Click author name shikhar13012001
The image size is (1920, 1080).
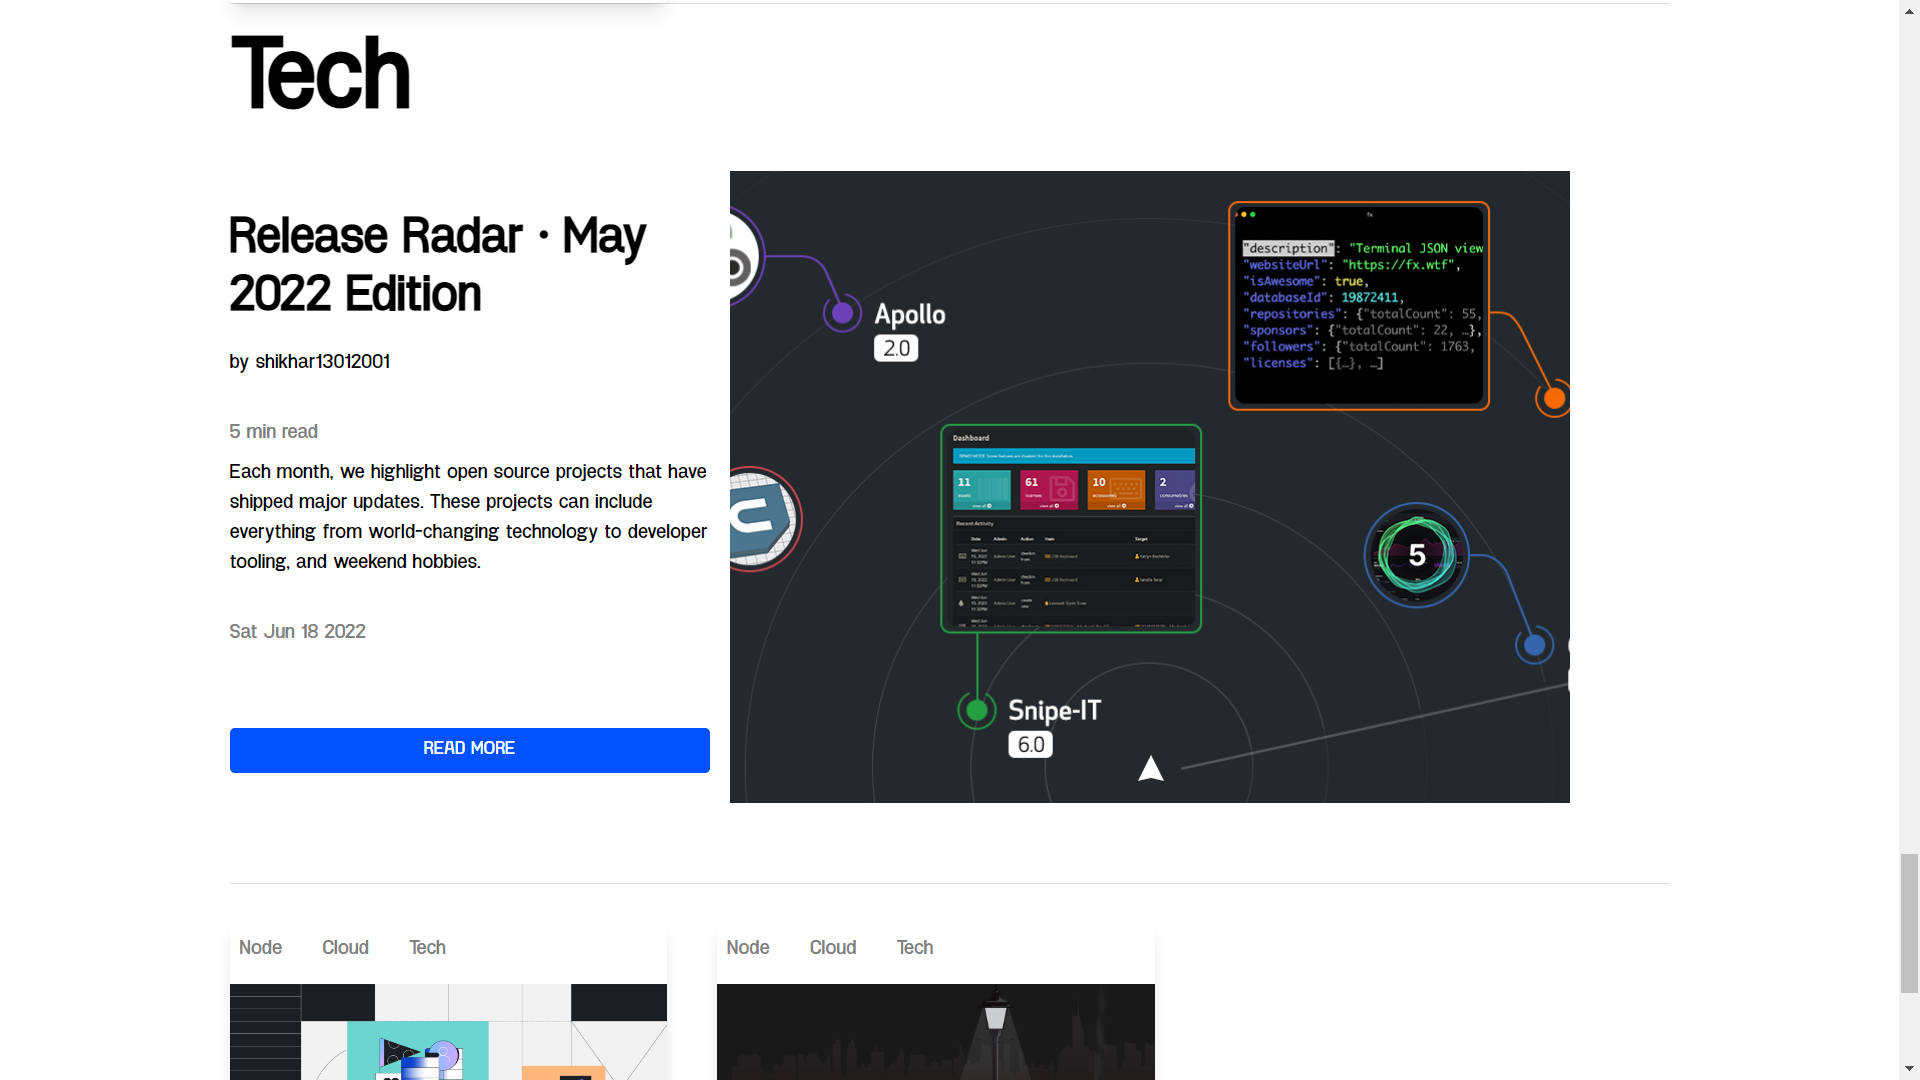(x=322, y=361)
